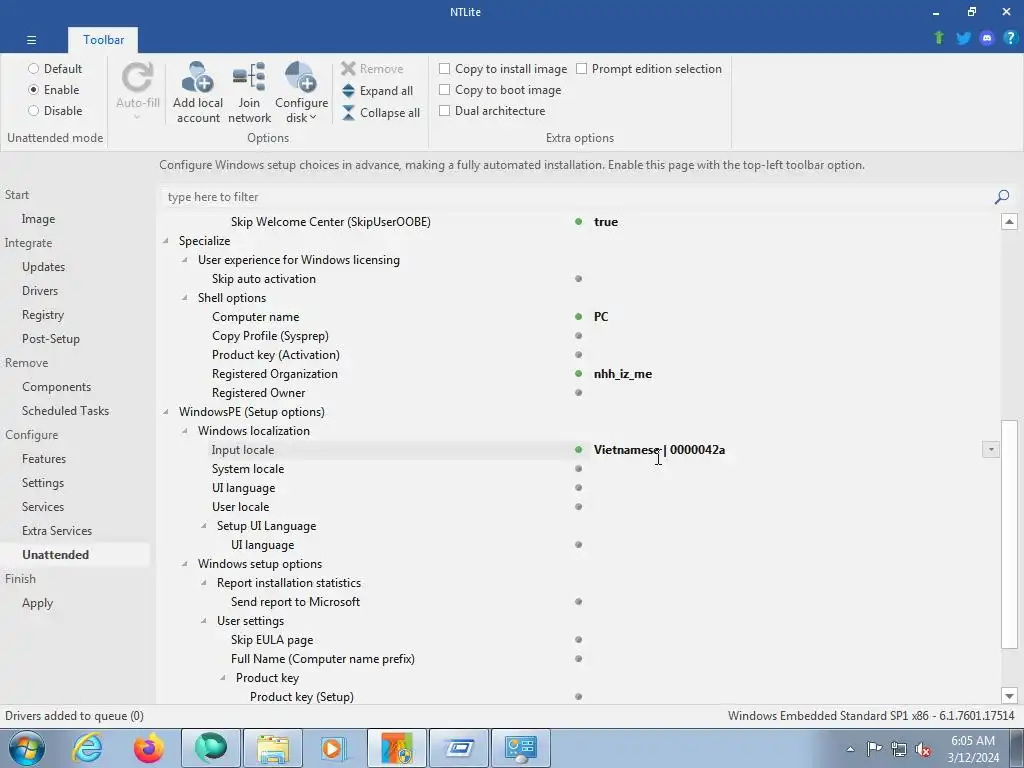This screenshot has height=768, width=1024.
Task: Click the Computer name green status dot
Action: click(x=578, y=317)
